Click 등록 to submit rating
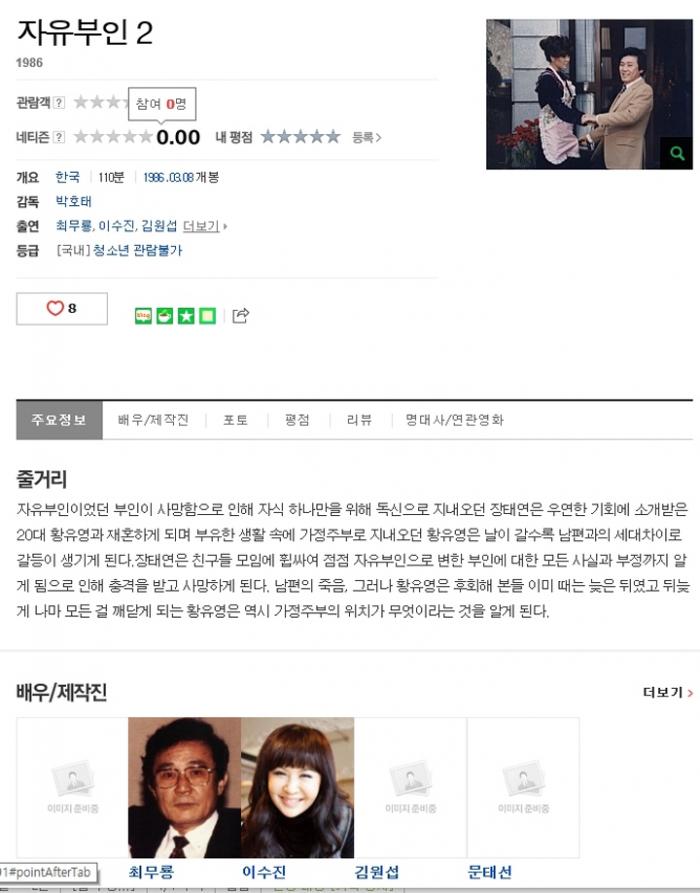The height and width of the screenshot is (893, 700). point(366,137)
